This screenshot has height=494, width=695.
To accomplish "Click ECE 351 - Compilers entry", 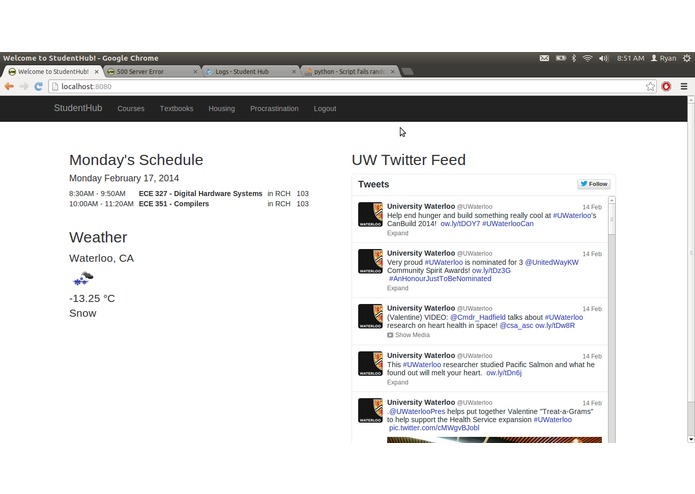I will (174, 204).
